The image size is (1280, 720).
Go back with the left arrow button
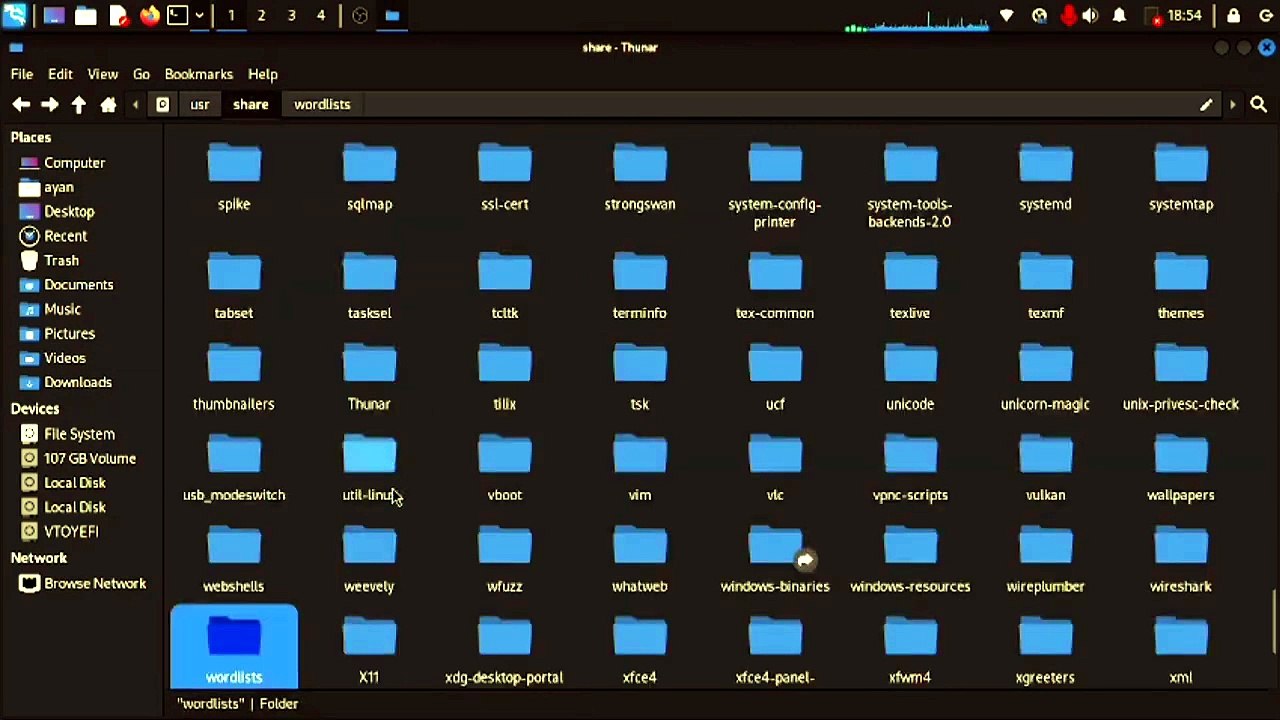coord(21,104)
